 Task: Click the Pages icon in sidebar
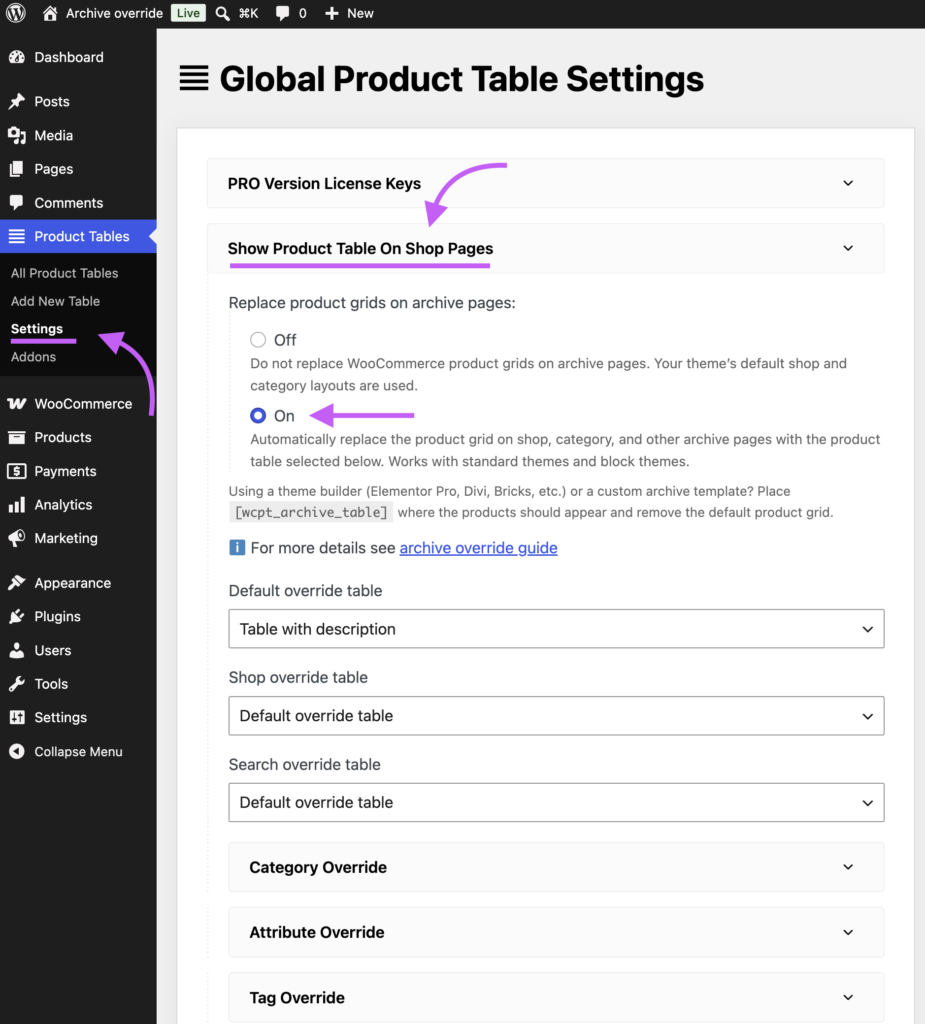[x=17, y=169]
